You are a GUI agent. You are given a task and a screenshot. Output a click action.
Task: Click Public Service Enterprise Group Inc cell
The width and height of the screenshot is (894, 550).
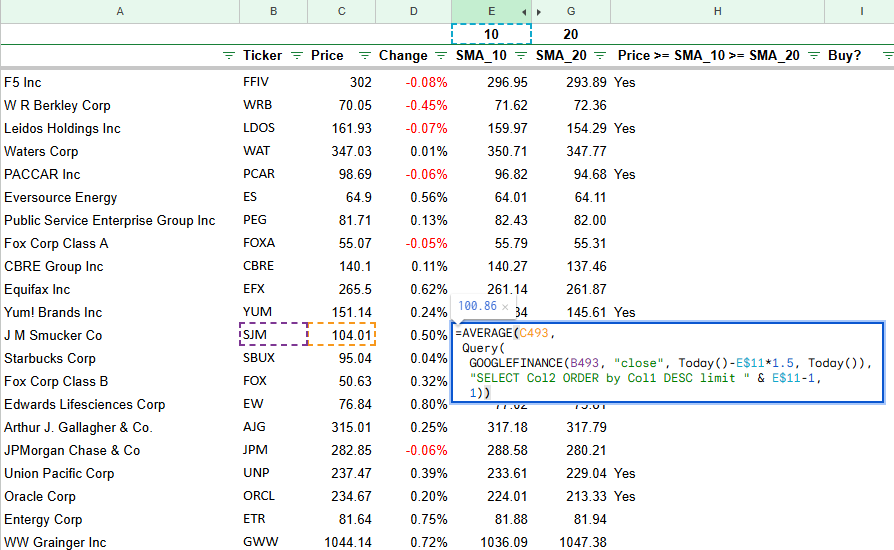(x=120, y=220)
